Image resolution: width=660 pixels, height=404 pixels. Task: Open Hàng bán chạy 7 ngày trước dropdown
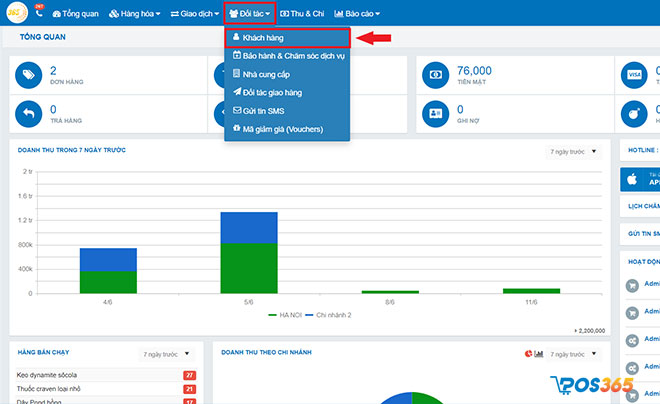pyautogui.click(x=167, y=354)
